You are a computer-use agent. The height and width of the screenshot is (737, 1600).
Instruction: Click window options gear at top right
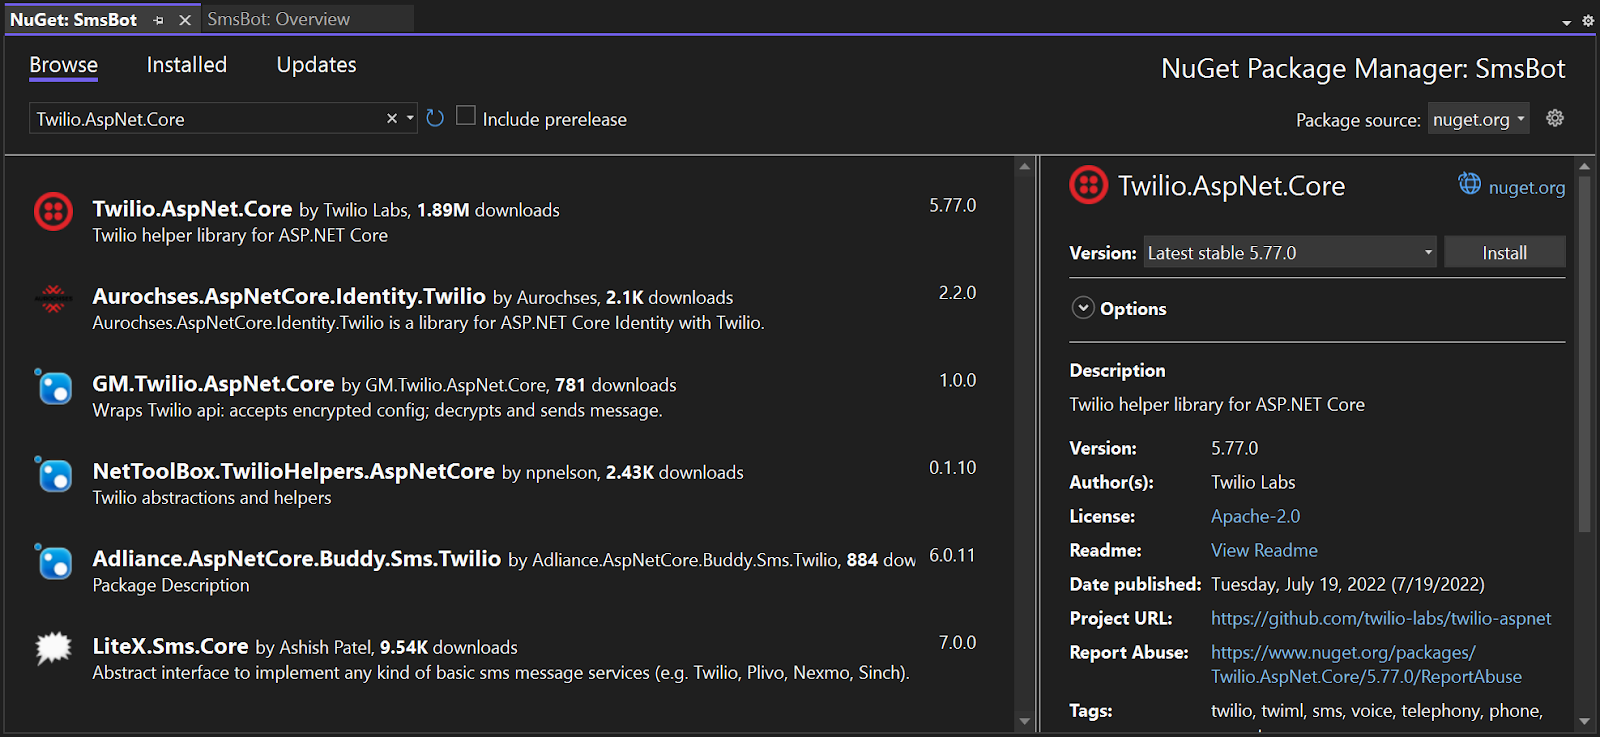coord(1588,21)
